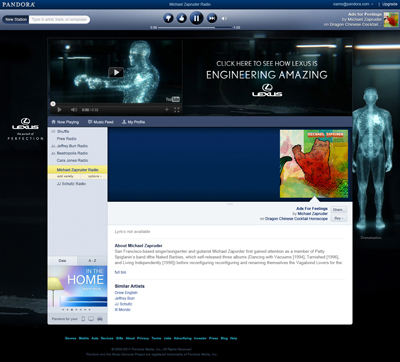
Task: Click the artist search input field
Action: [59, 19]
